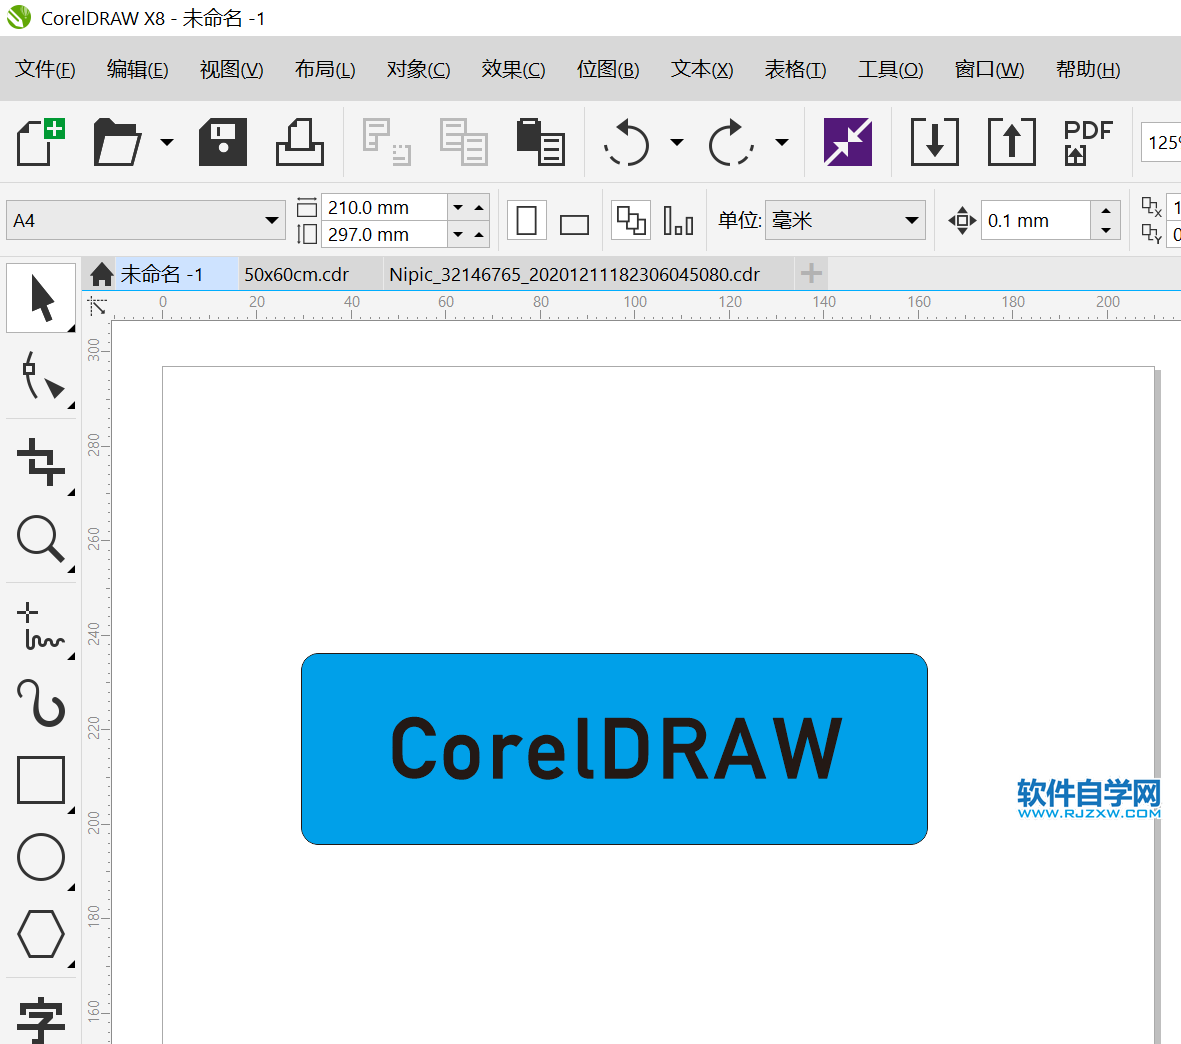The height and width of the screenshot is (1044, 1181).
Task: Click the Publish to PDF icon
Action: pyautogui.click(x=1087, y=142)
